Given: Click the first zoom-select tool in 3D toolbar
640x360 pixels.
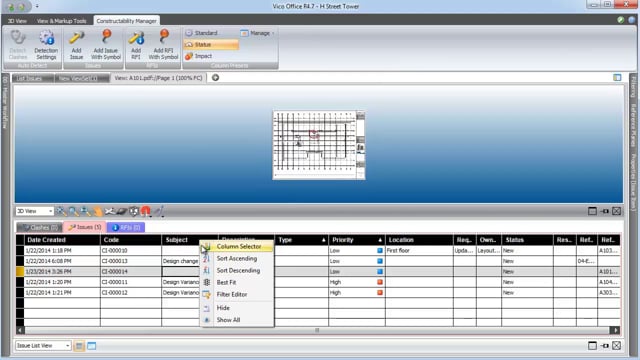Looking at the screenshot, I should [x=61, y=211].
